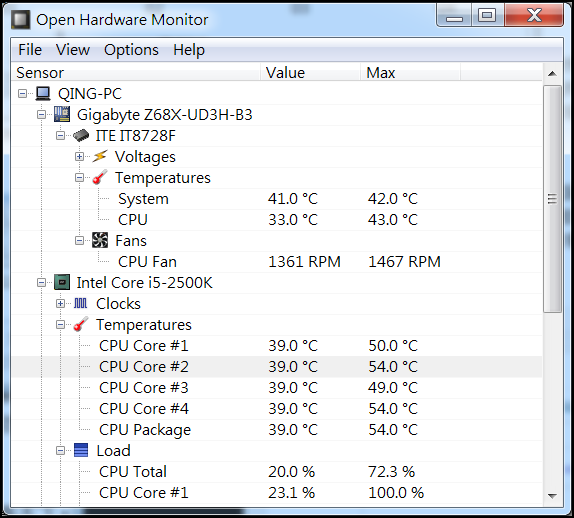574x518 pixels.
Task: Collapse the Fans node
Action: [x=79, y=241]
